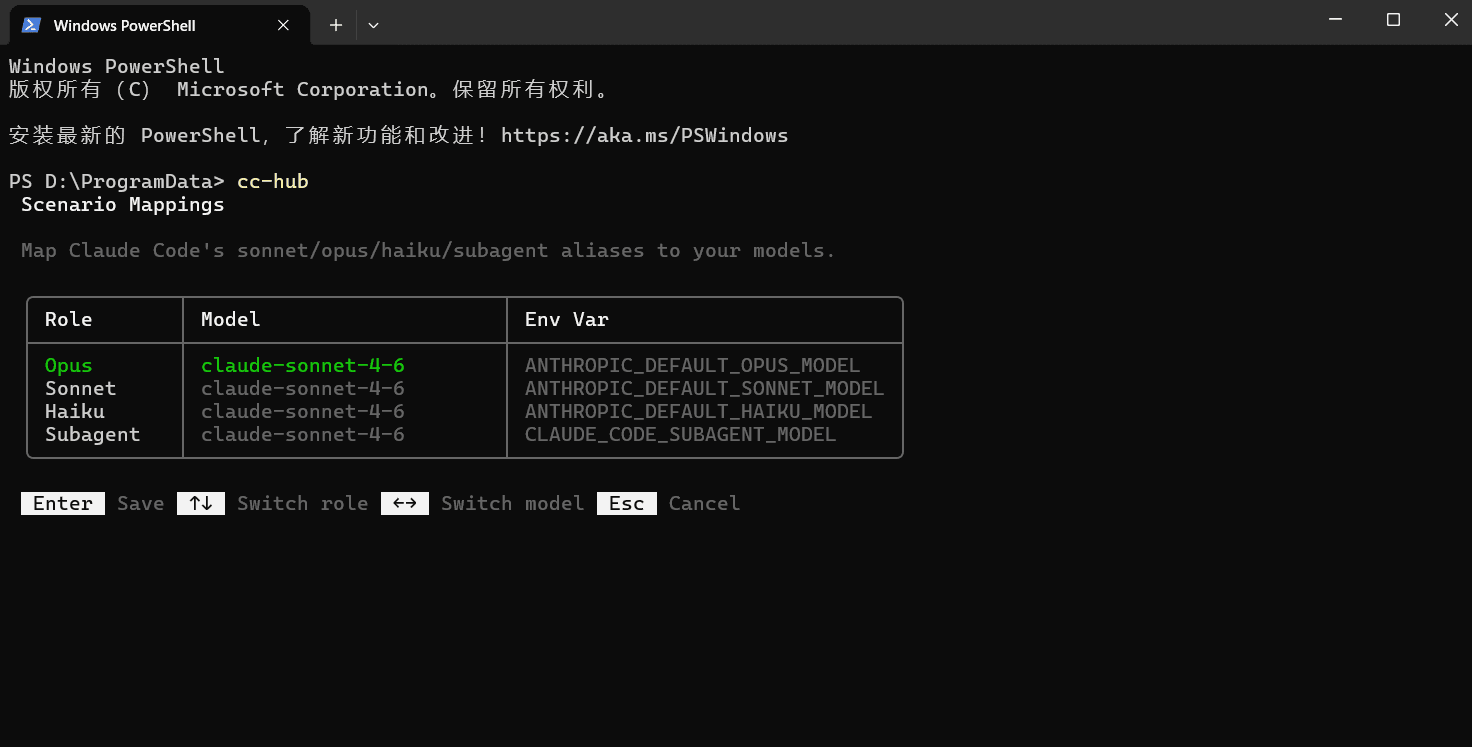Click the Role column header
Screen dimensions: 1472x747
[x=68, y=319]
